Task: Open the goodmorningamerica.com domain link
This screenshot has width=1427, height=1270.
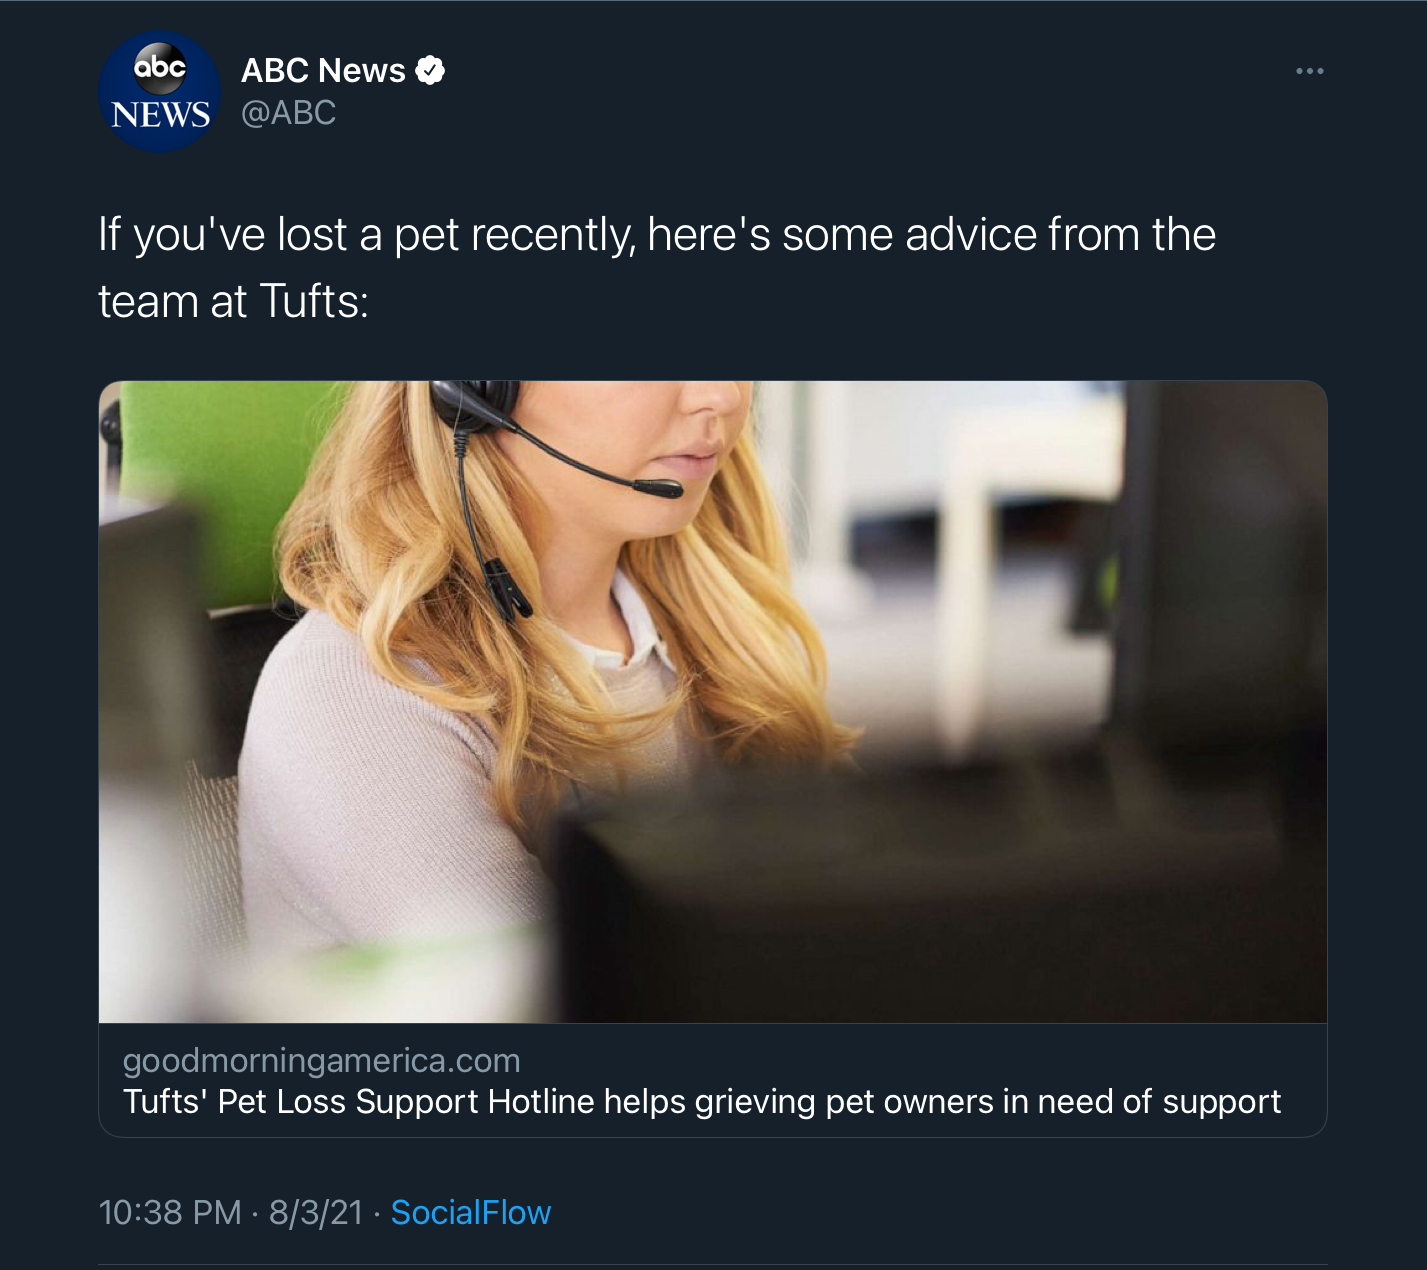Action: (321, 1060)
